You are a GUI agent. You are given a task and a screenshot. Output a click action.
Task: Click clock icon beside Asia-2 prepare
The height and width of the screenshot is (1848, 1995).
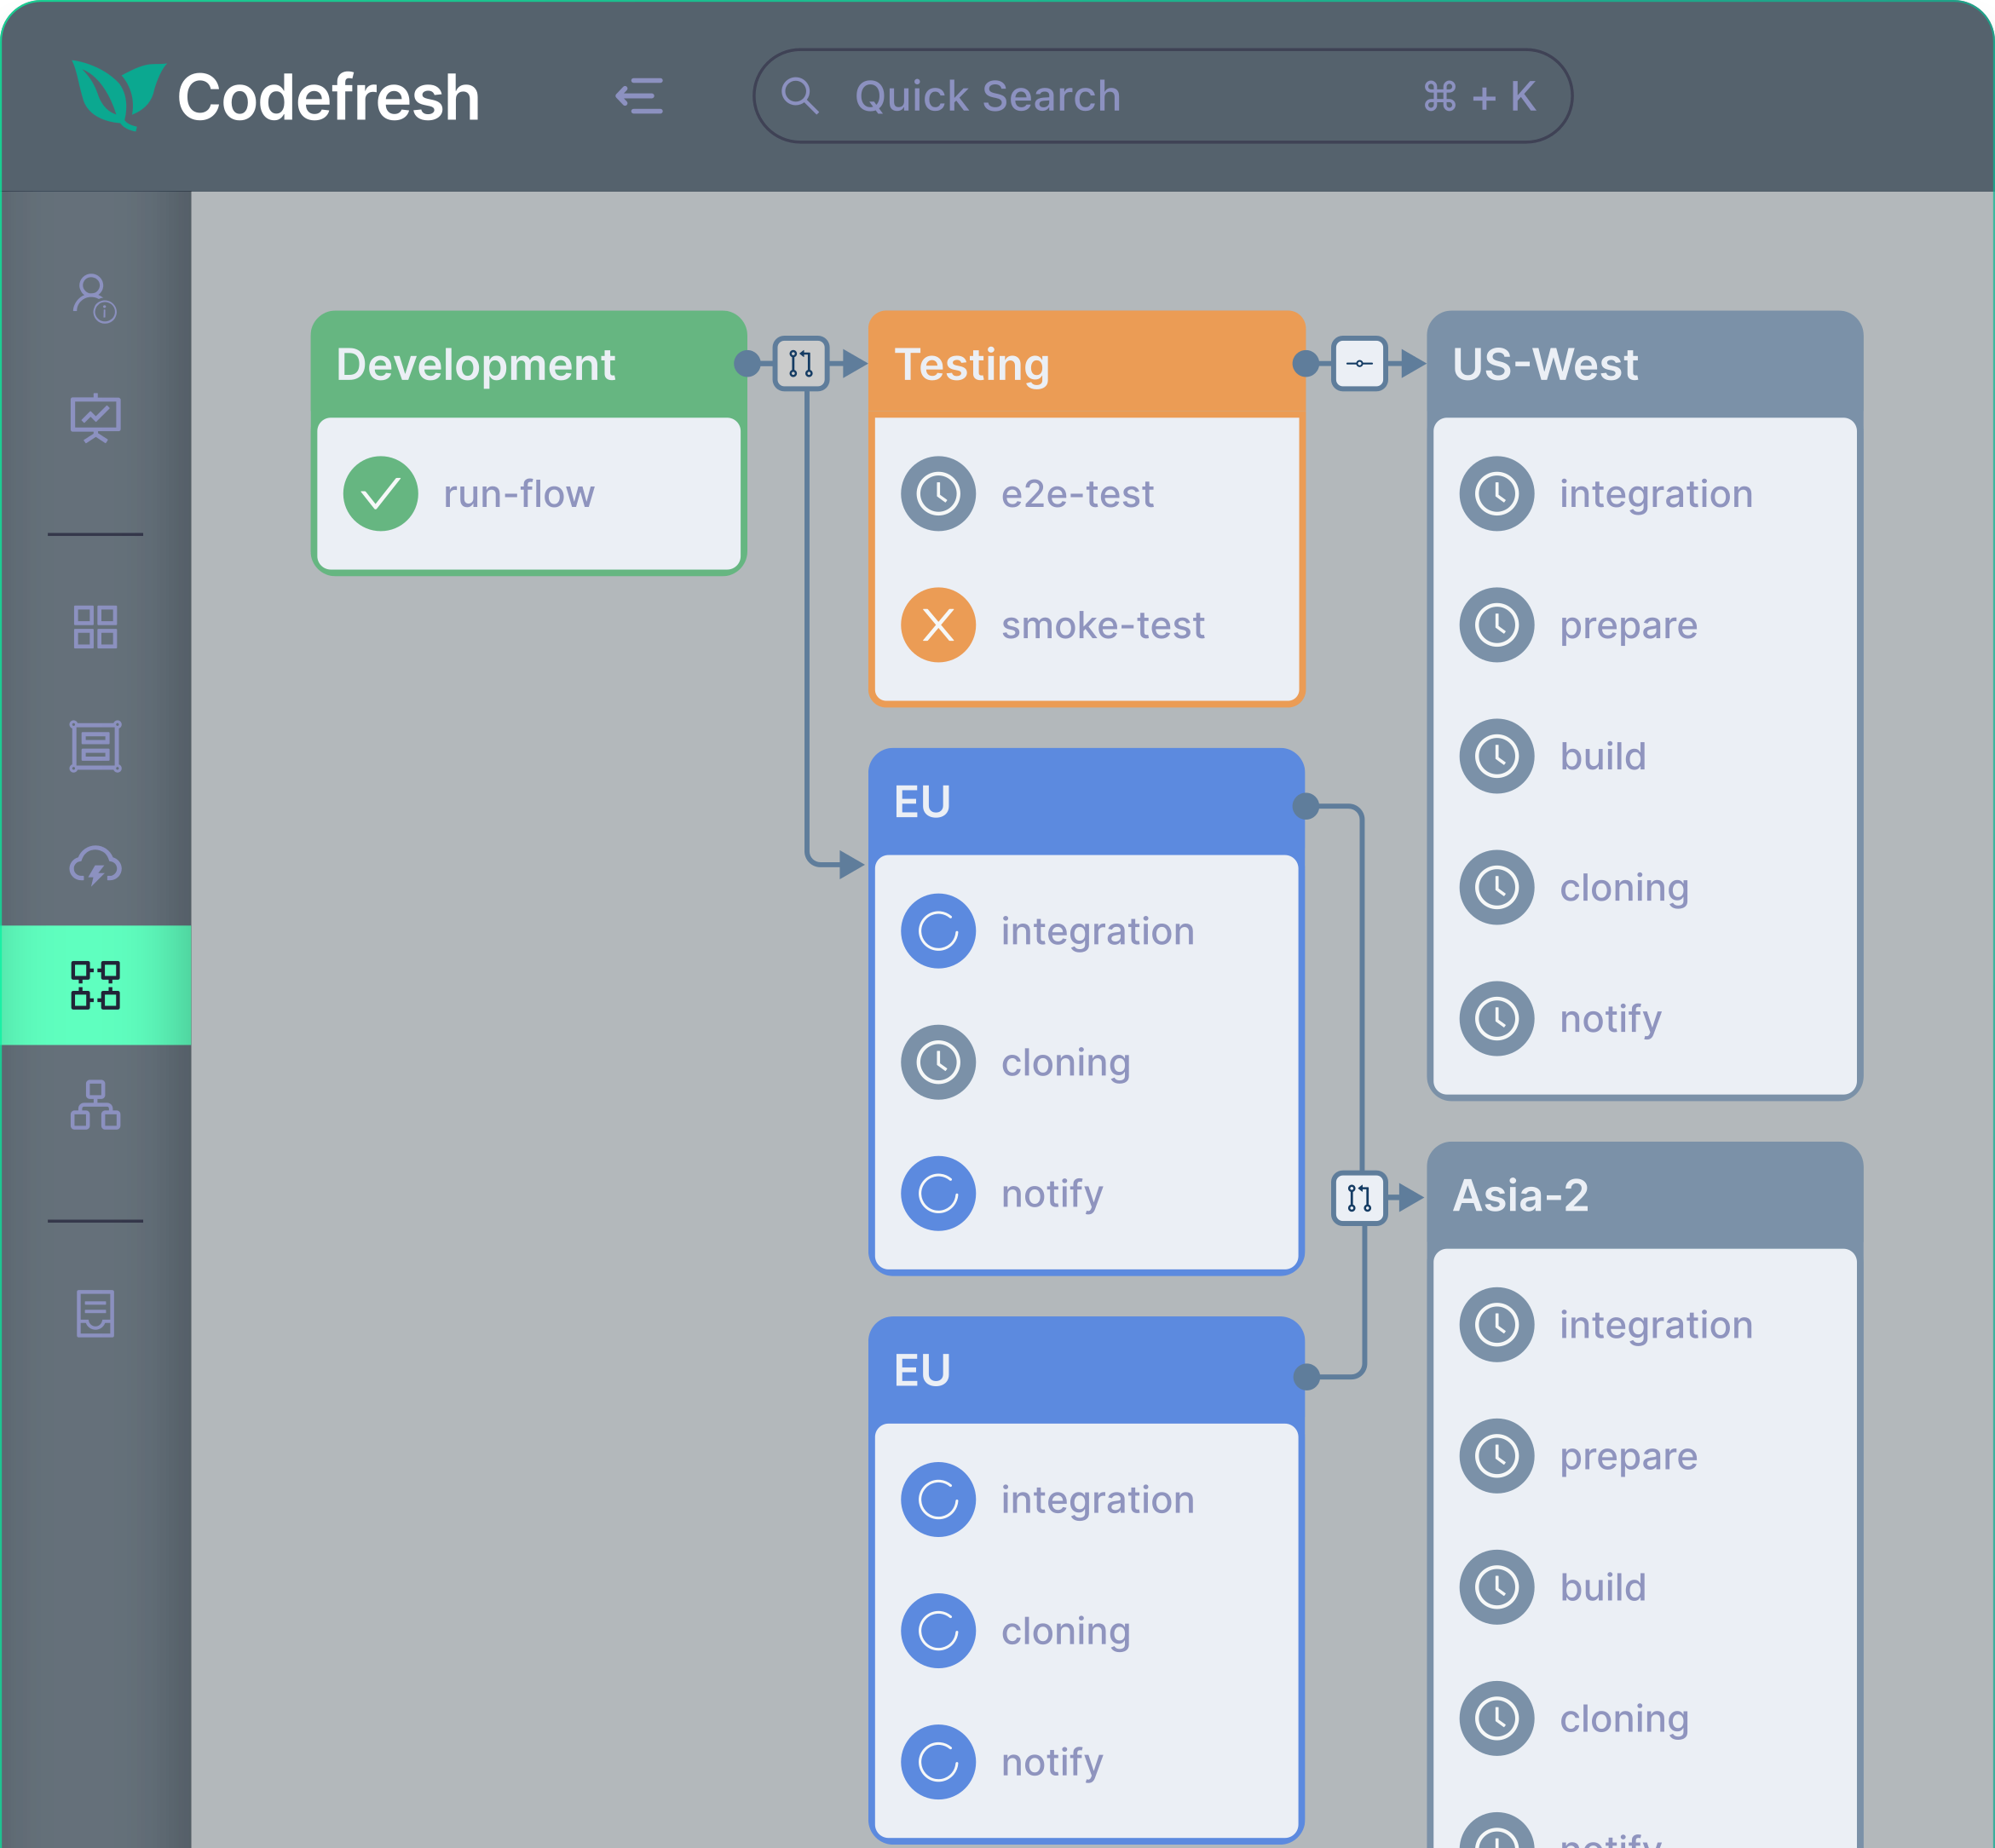click(x=1496, y=1456)
